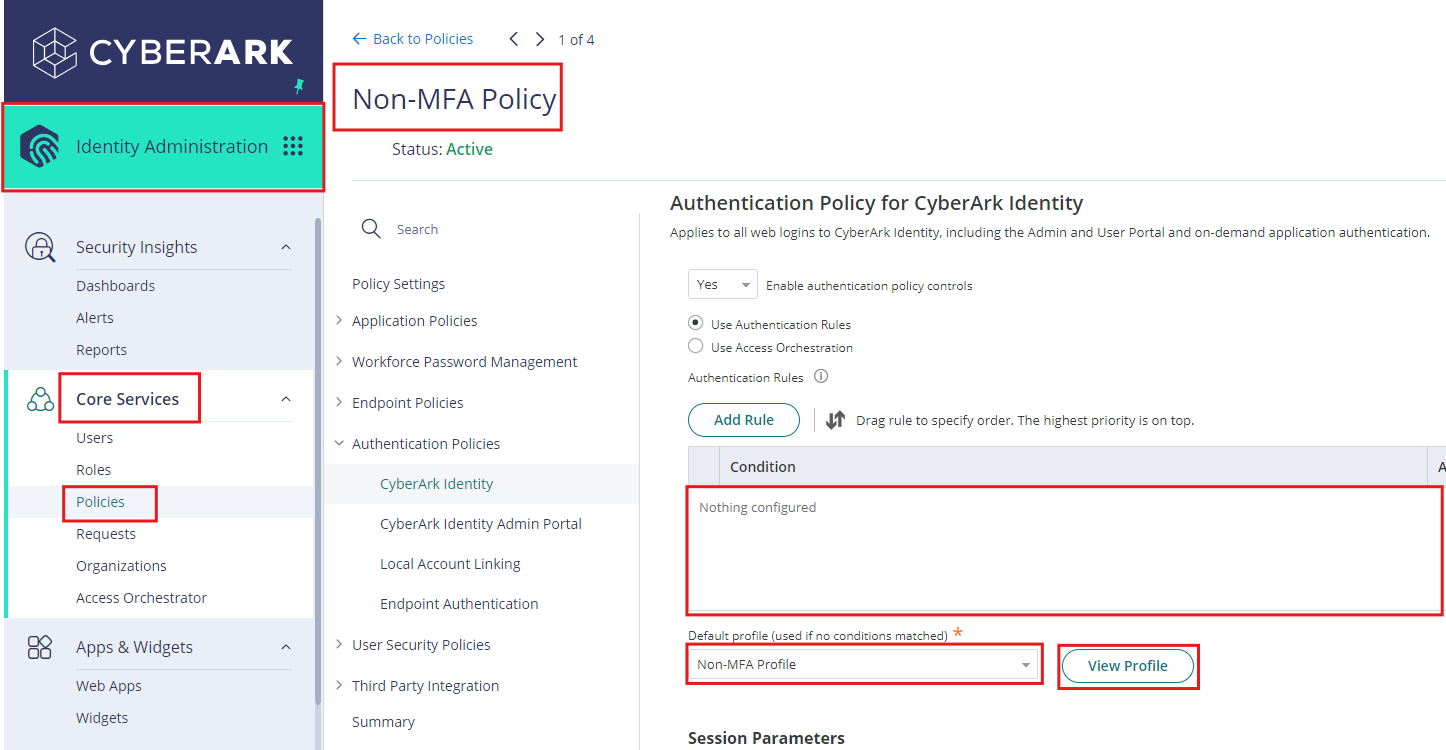Select the Use Authentication Rules radio button
The image size is (1446, 750).
(x=695, y=324)
